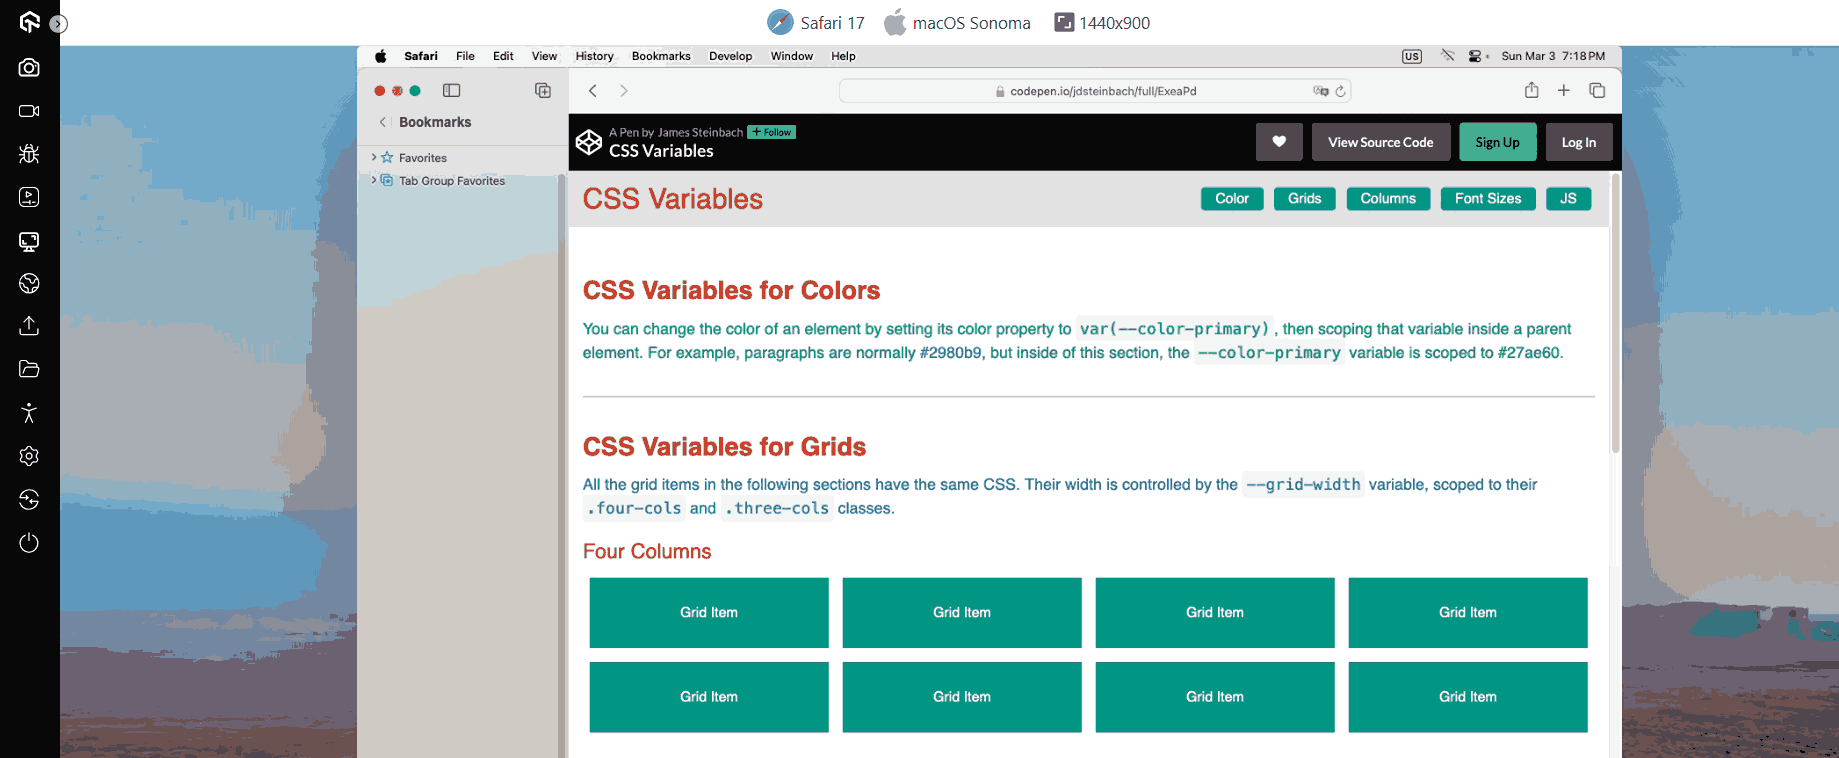Click the play-script icon in the left toolbar
1839x758 pixels.
point(29,197)
